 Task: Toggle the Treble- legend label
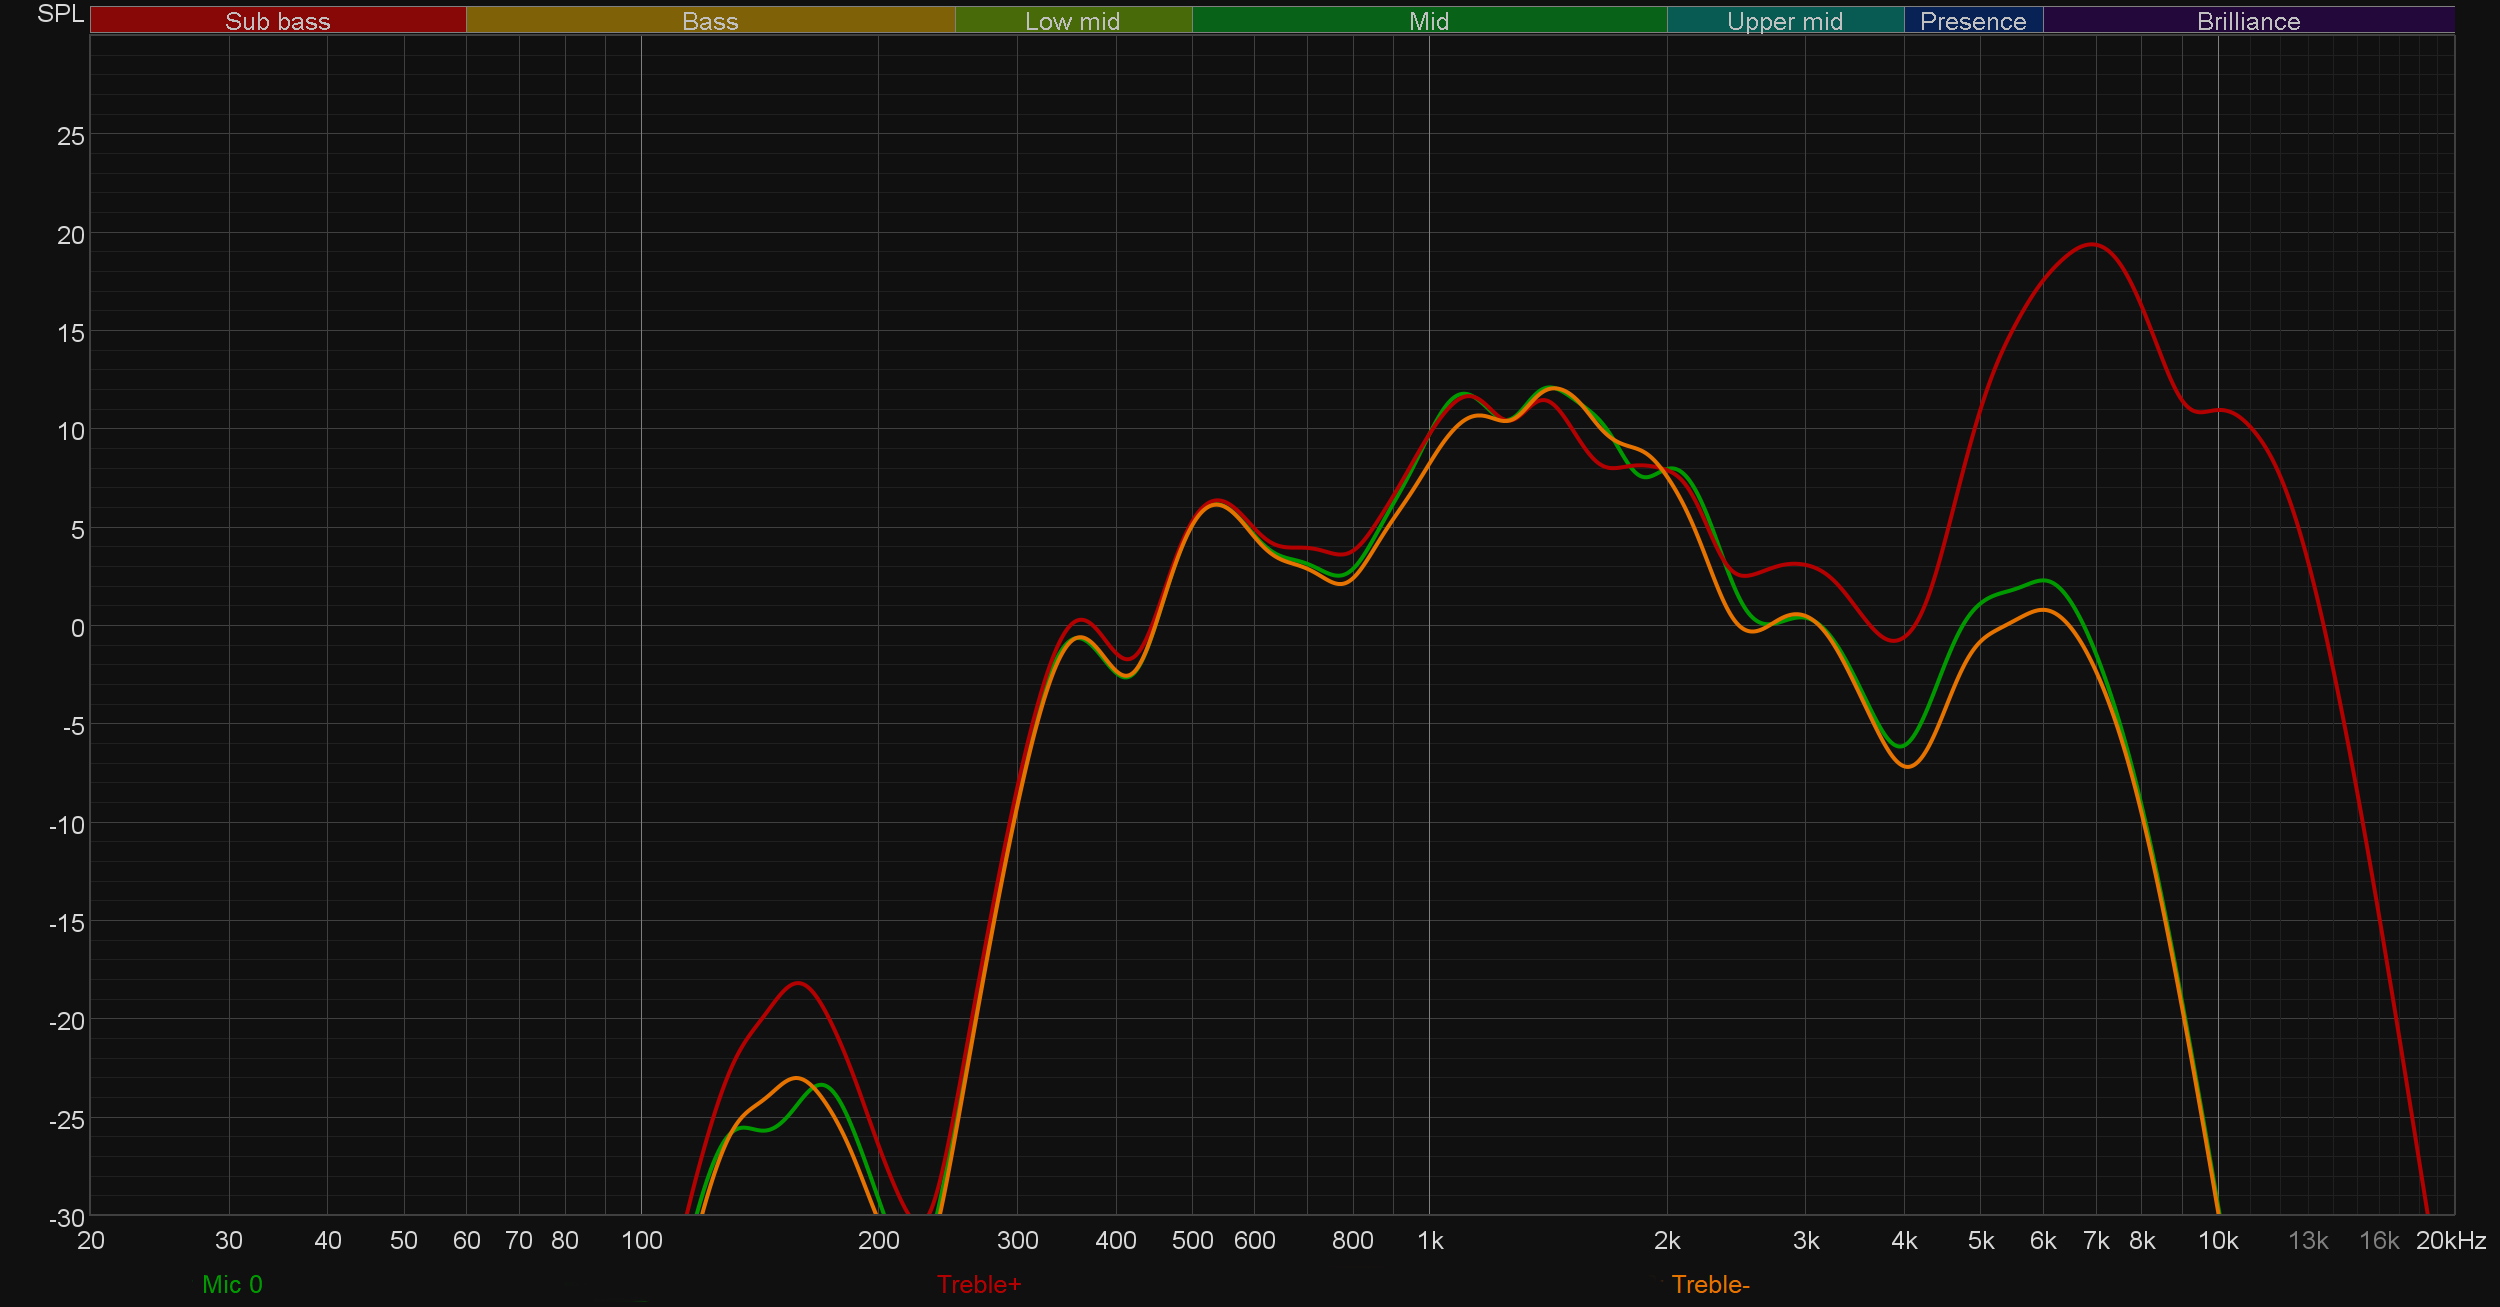point(1710,1284)
